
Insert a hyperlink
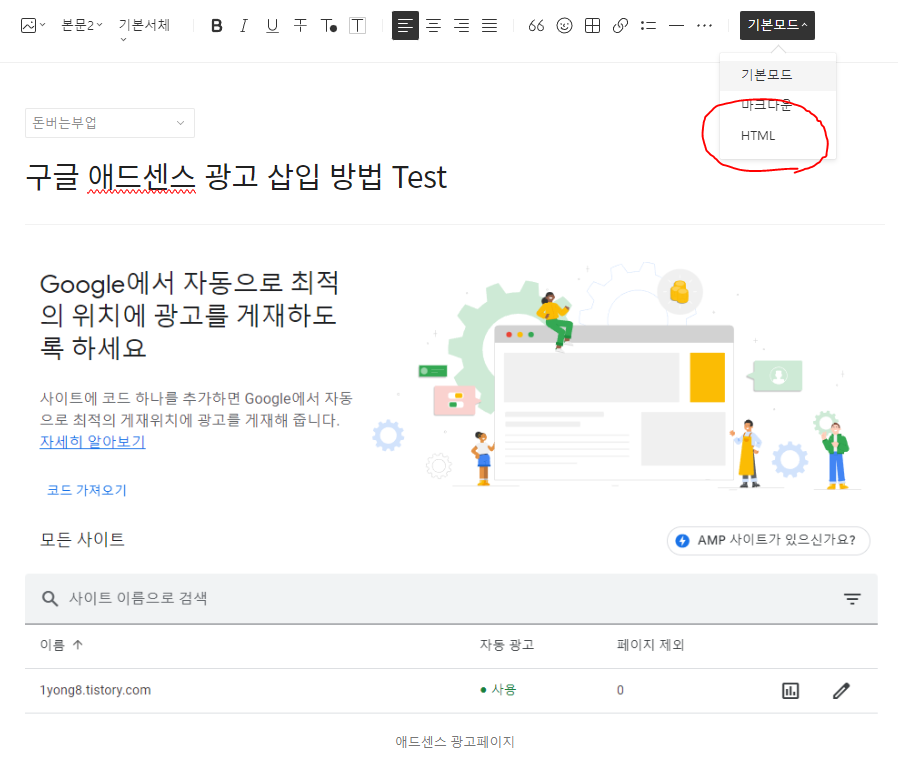(x=620, y=26)
